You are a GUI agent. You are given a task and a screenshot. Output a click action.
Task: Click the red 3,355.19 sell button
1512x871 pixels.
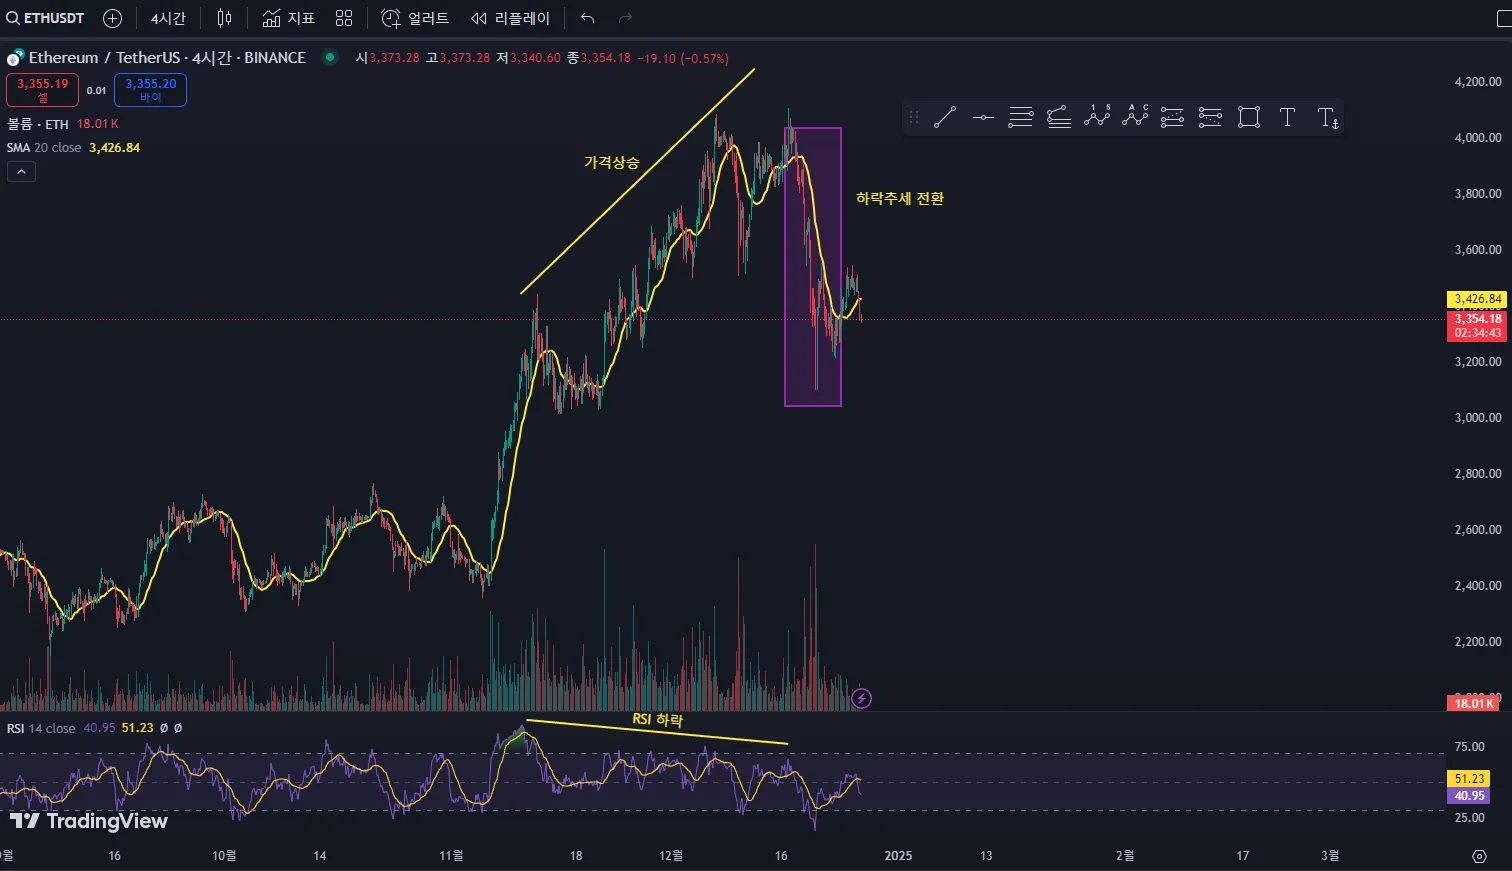tap(42, 90)
